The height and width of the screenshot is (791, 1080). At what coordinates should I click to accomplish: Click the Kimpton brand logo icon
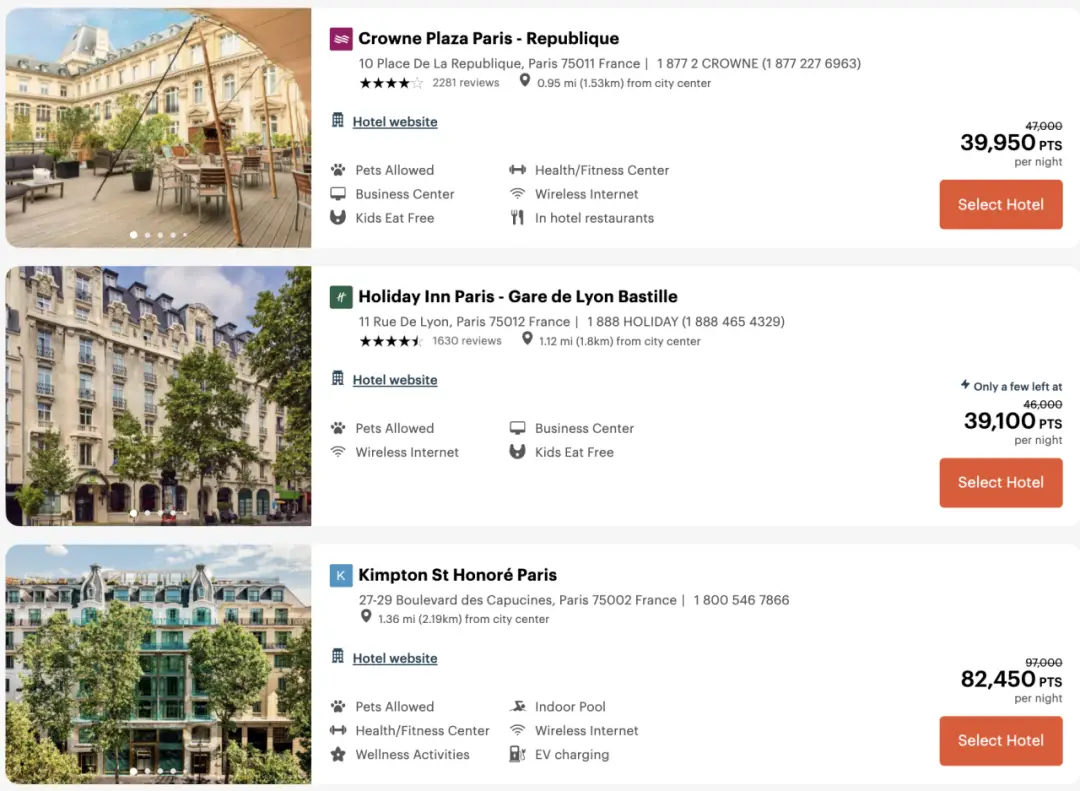tap(341, 575)
